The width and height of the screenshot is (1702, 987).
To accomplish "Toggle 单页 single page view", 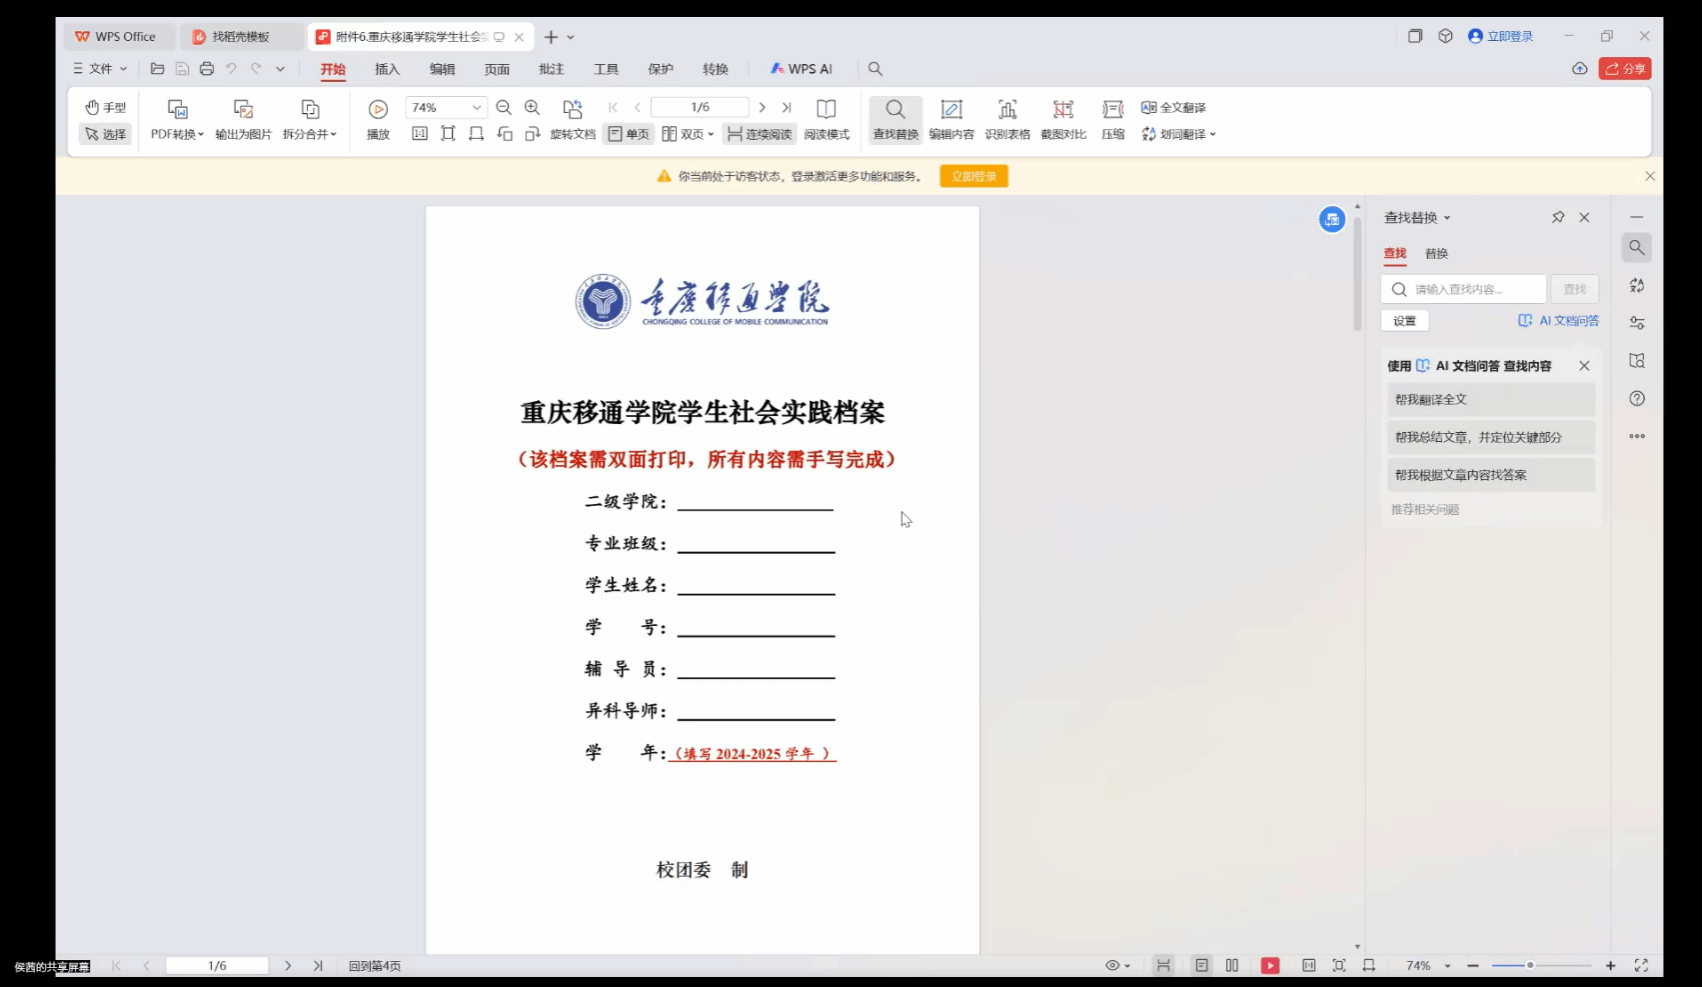I will click(628, 134).
